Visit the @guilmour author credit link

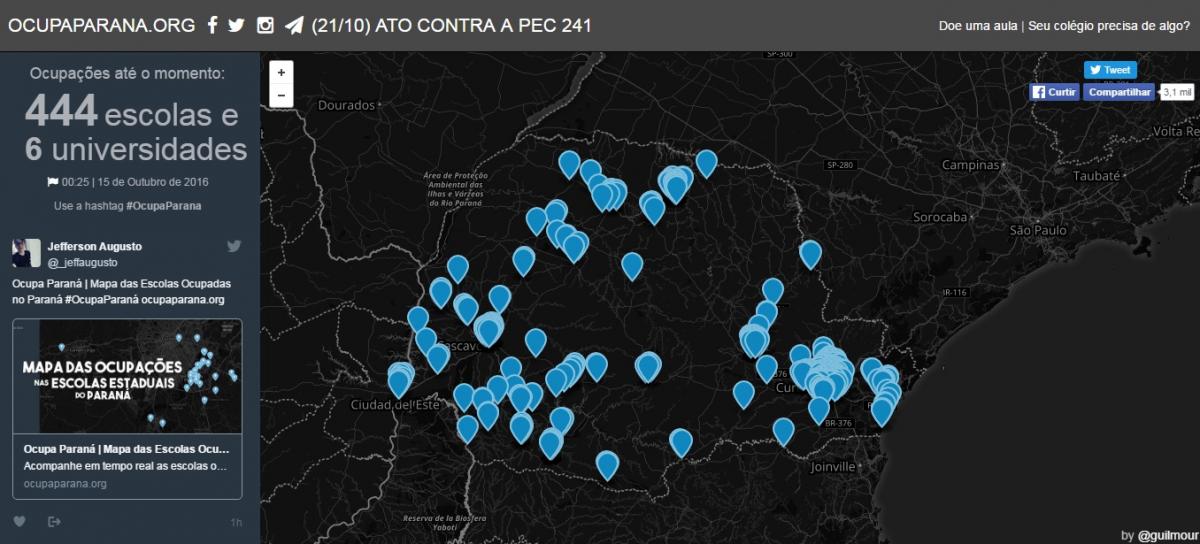[1164, 535]
